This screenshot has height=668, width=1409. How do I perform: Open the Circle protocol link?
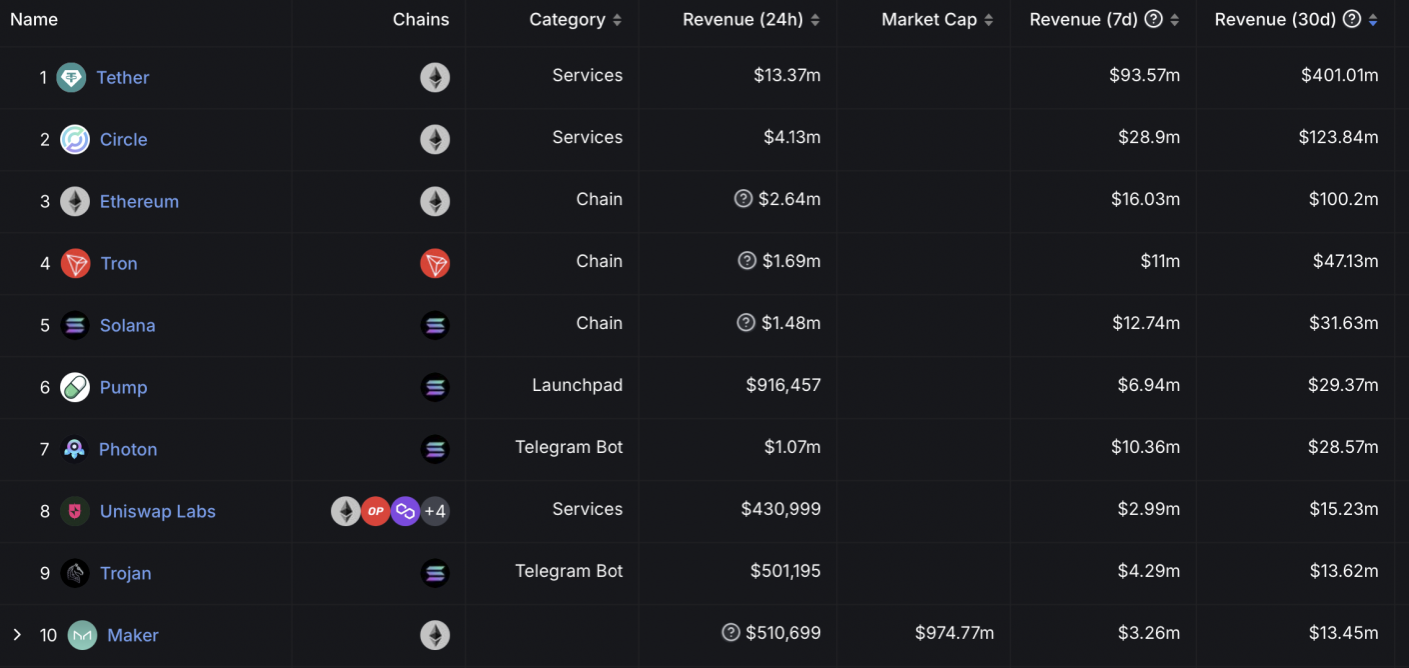(124, 139)
